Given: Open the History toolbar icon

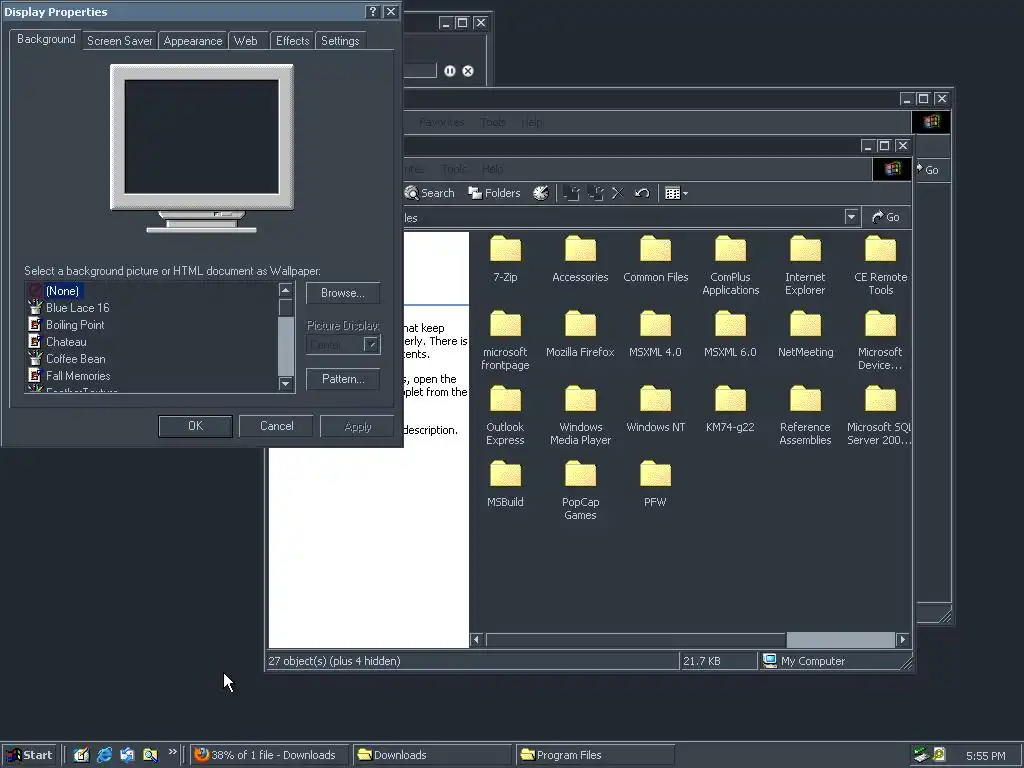Looking at the screenshot, I should [x=541, y=193].
